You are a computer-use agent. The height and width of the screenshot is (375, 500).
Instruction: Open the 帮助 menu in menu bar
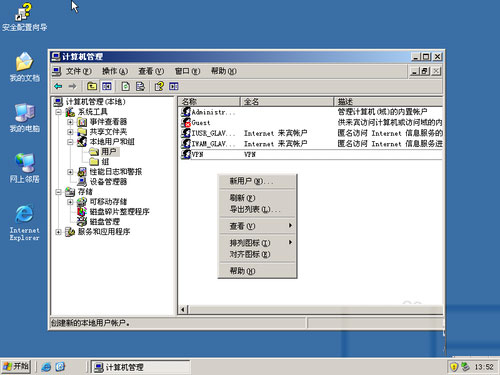pos(223,71)
